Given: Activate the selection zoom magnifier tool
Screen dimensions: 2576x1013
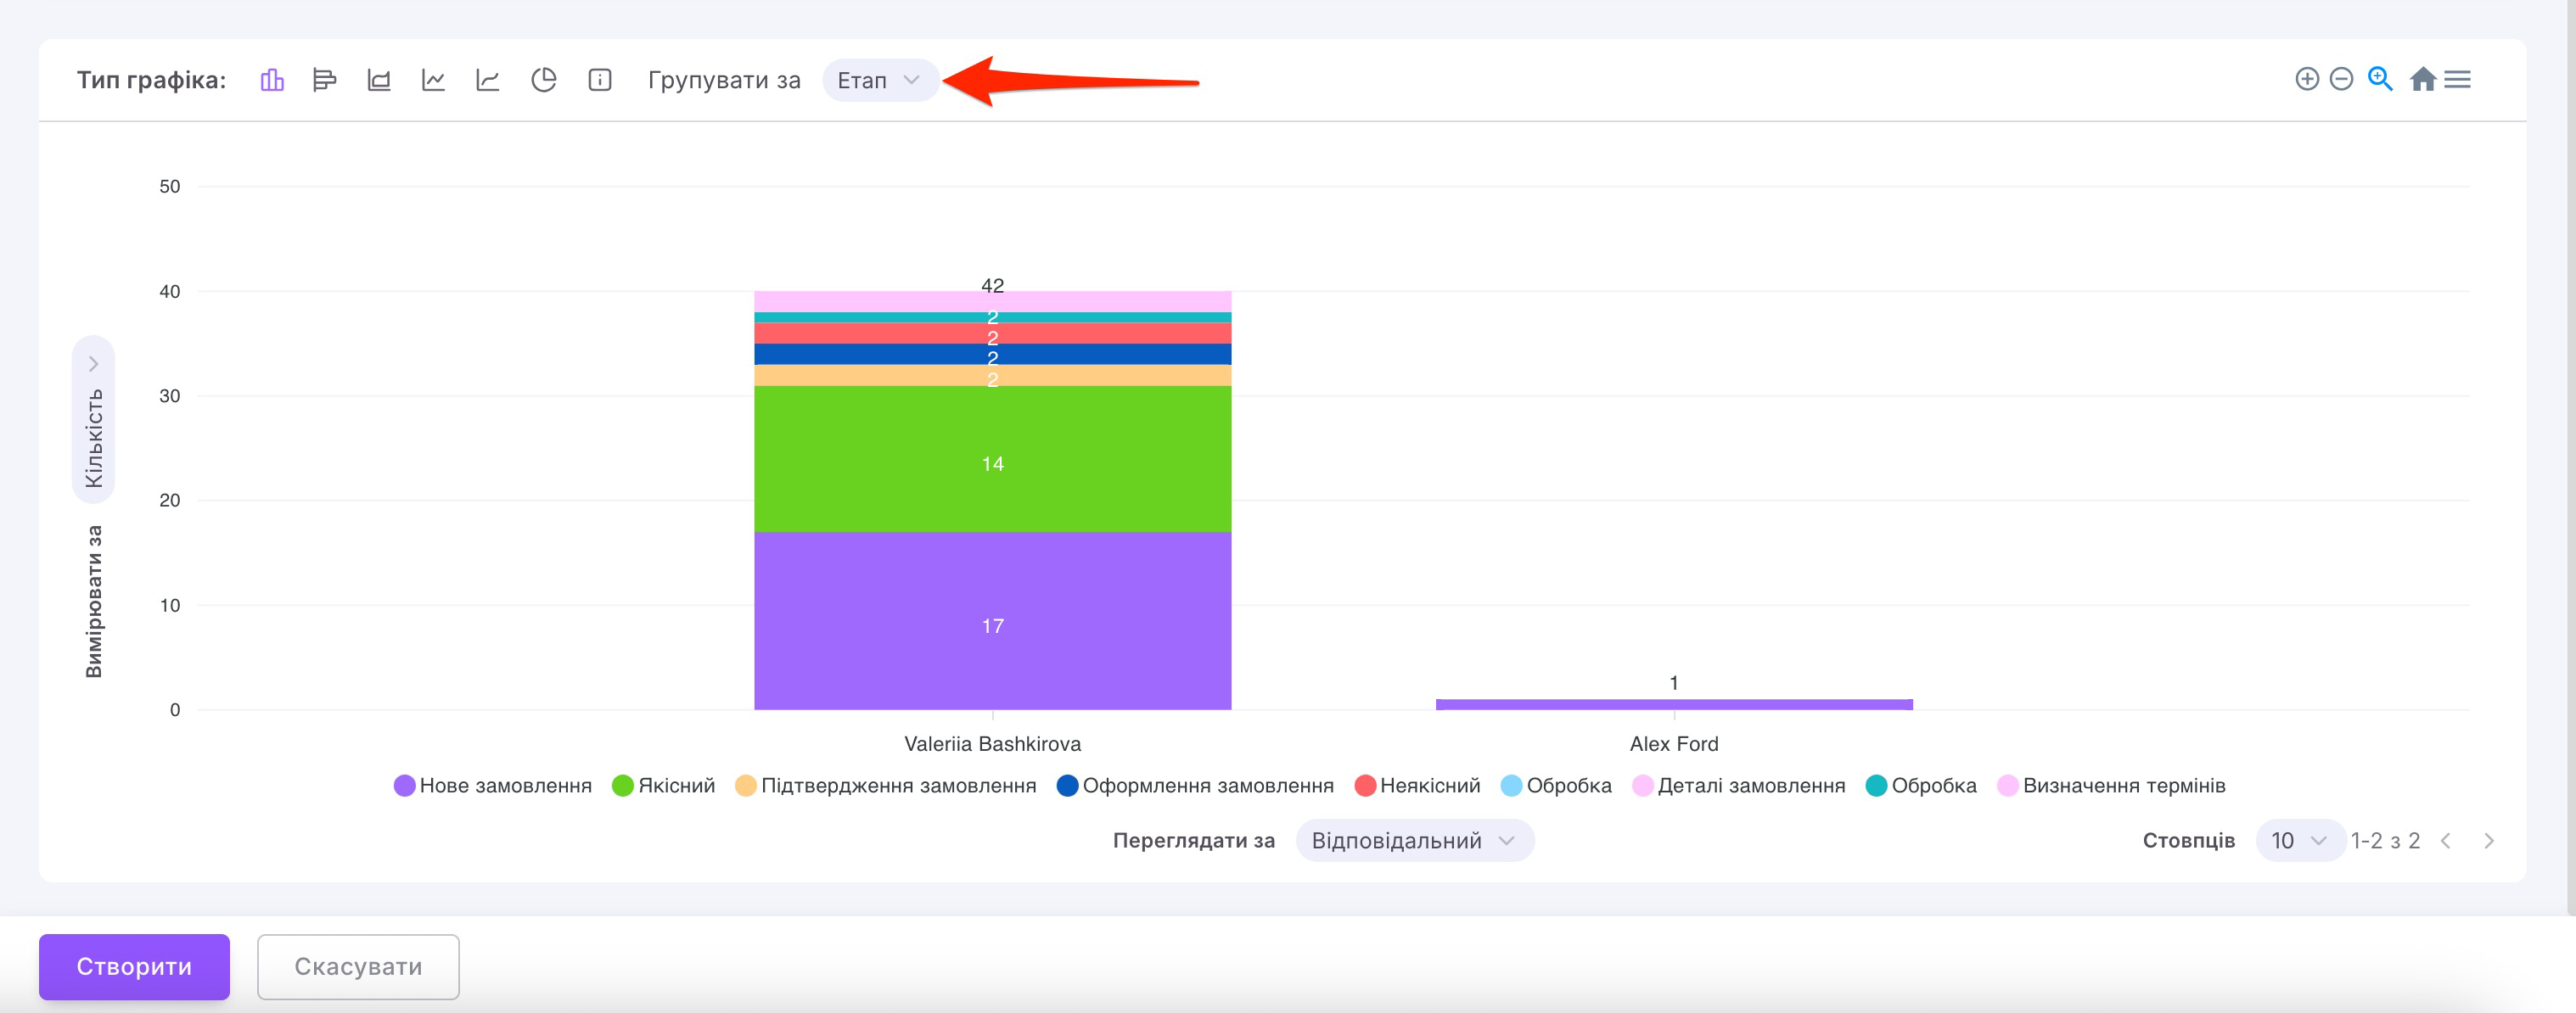Looking at the screenshot, I should coord(2380,79).
